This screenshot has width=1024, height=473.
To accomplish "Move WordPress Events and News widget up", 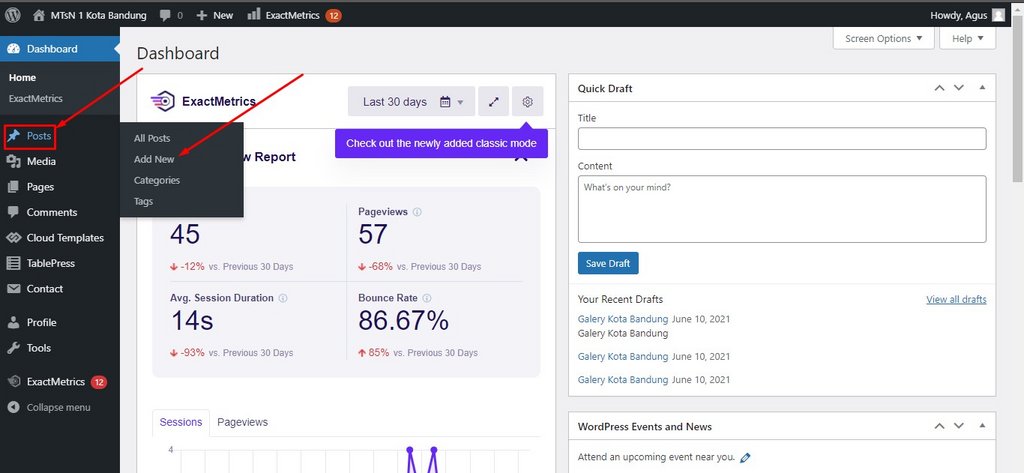I will tap(939, 426).
